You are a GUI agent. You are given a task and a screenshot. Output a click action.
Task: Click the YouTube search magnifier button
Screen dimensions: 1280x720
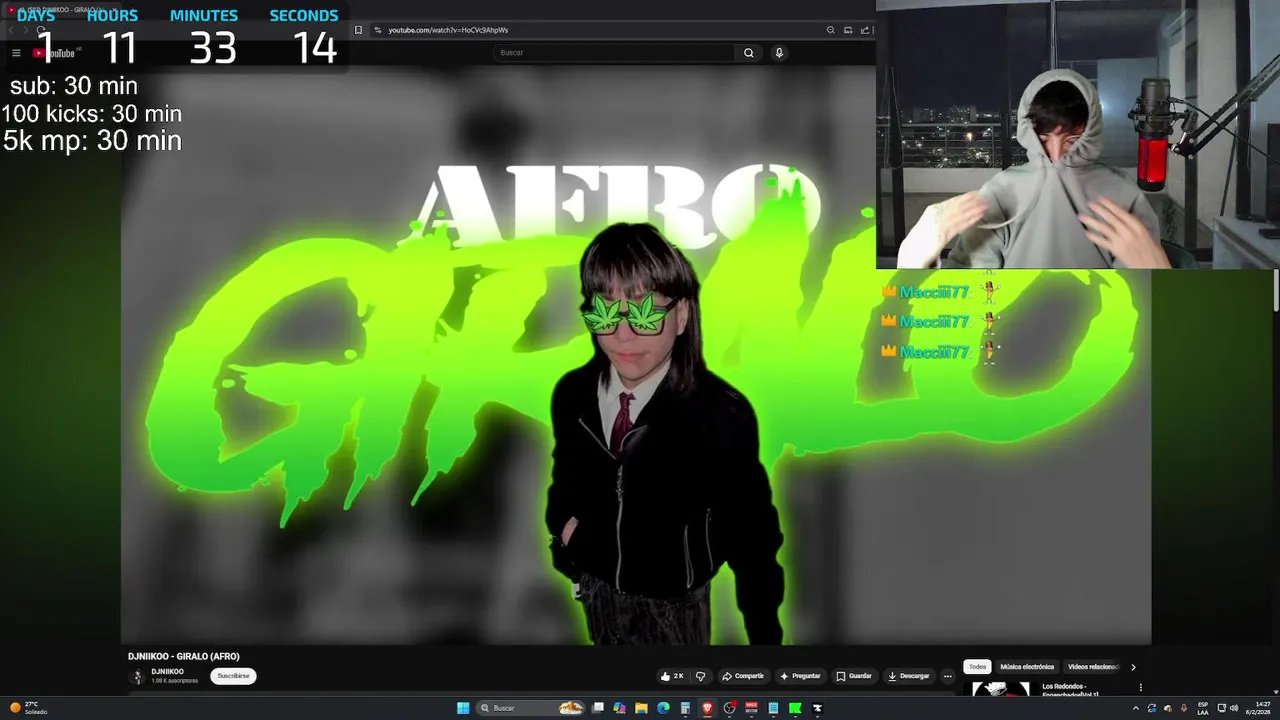pos(748,53)
